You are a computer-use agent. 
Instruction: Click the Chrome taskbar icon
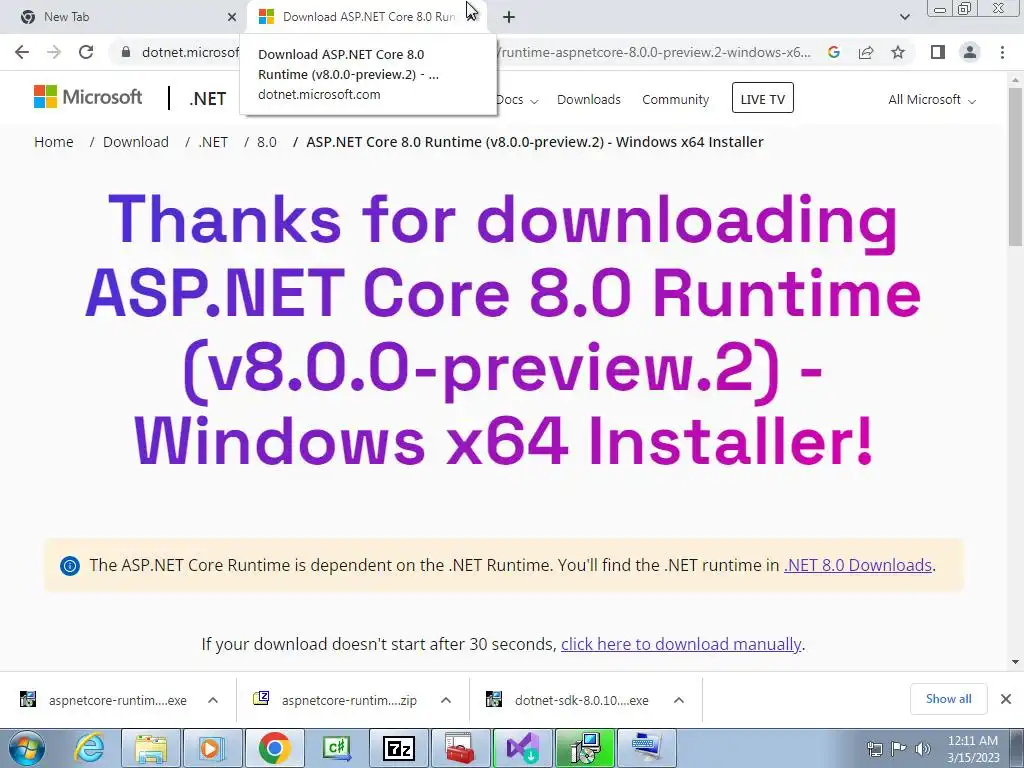[274, 748]
